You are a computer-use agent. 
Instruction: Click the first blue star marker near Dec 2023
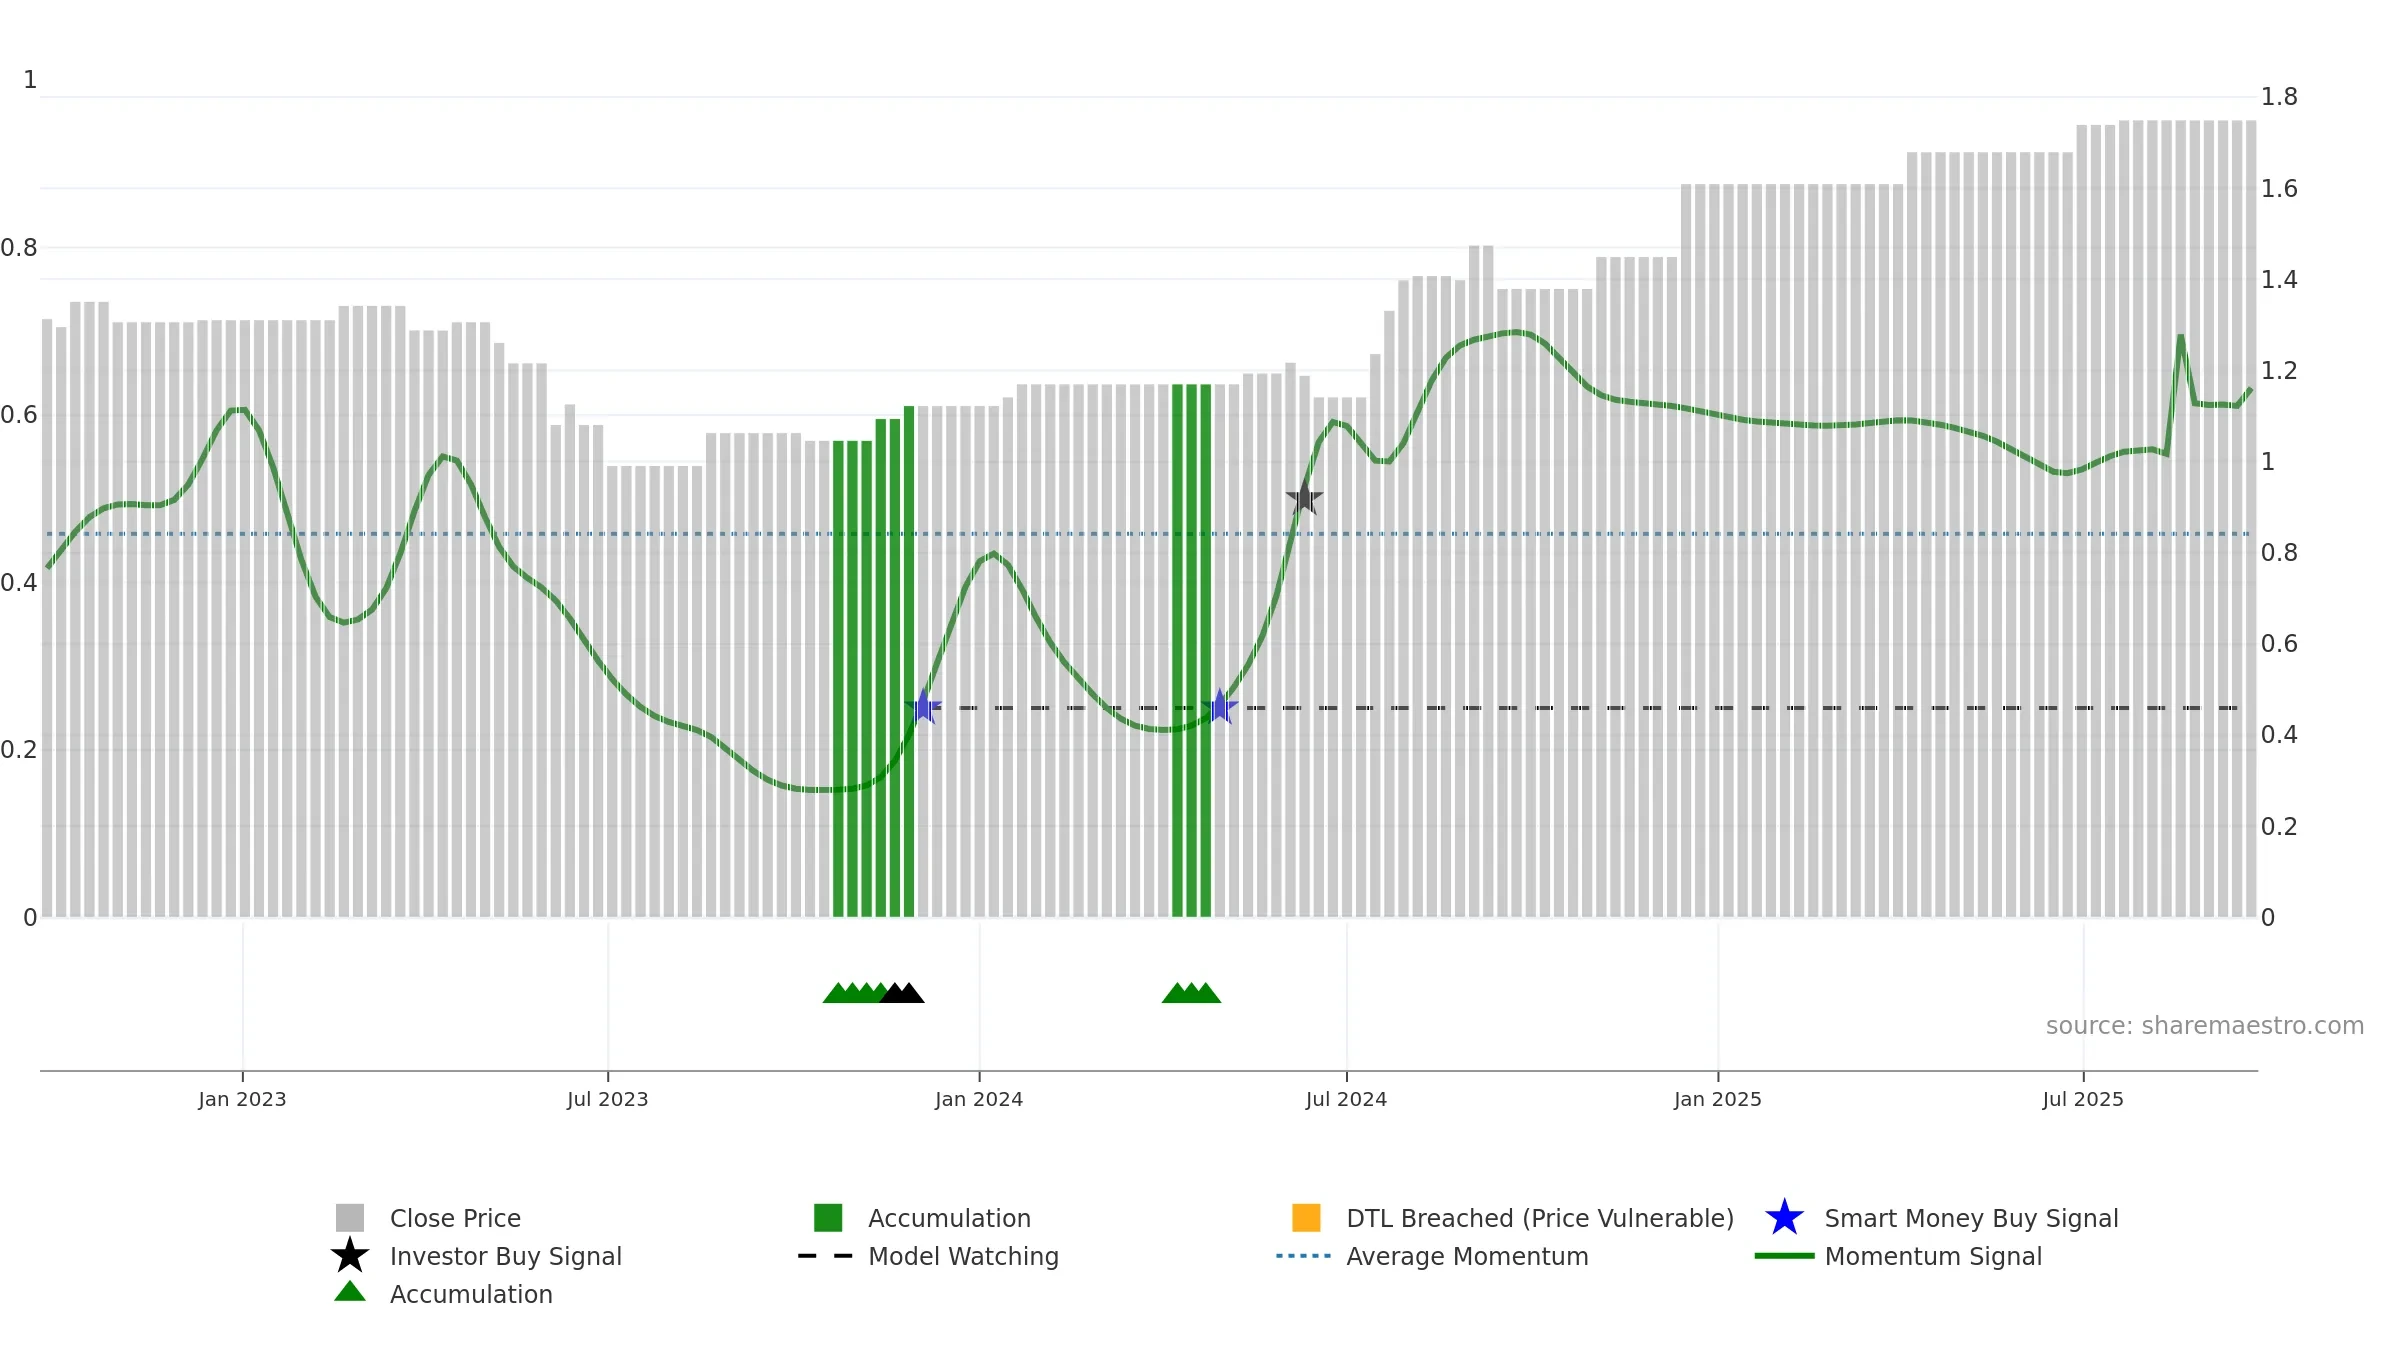pos(923,707)
